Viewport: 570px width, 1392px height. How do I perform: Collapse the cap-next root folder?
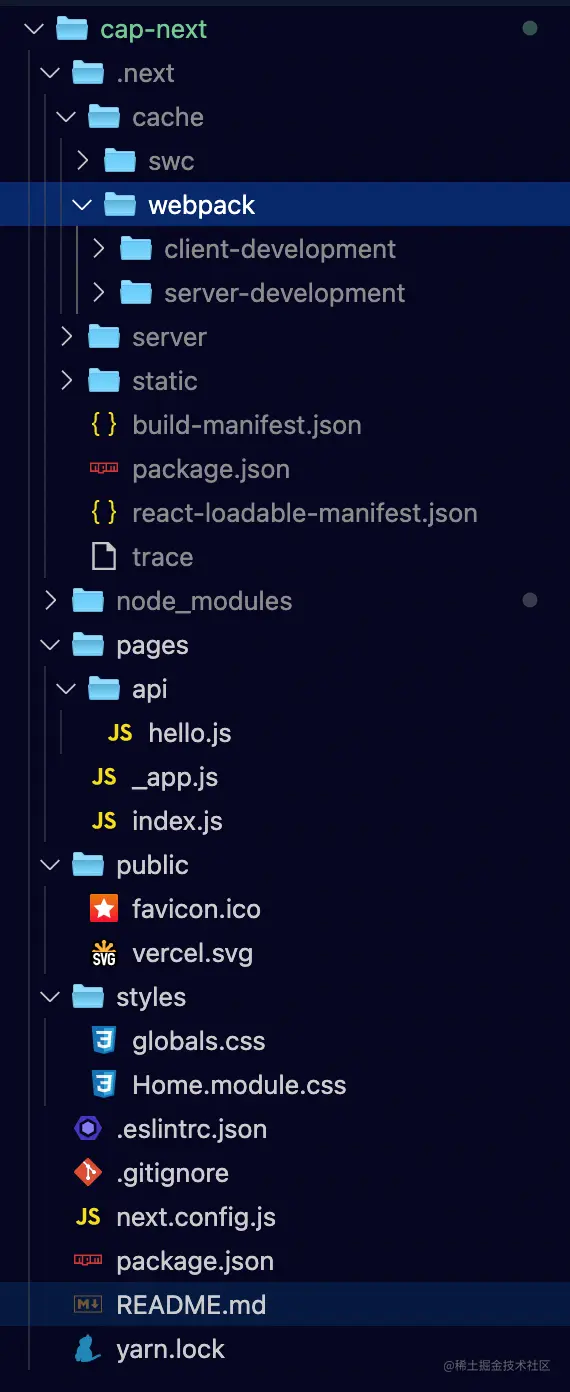pos(34,29)
